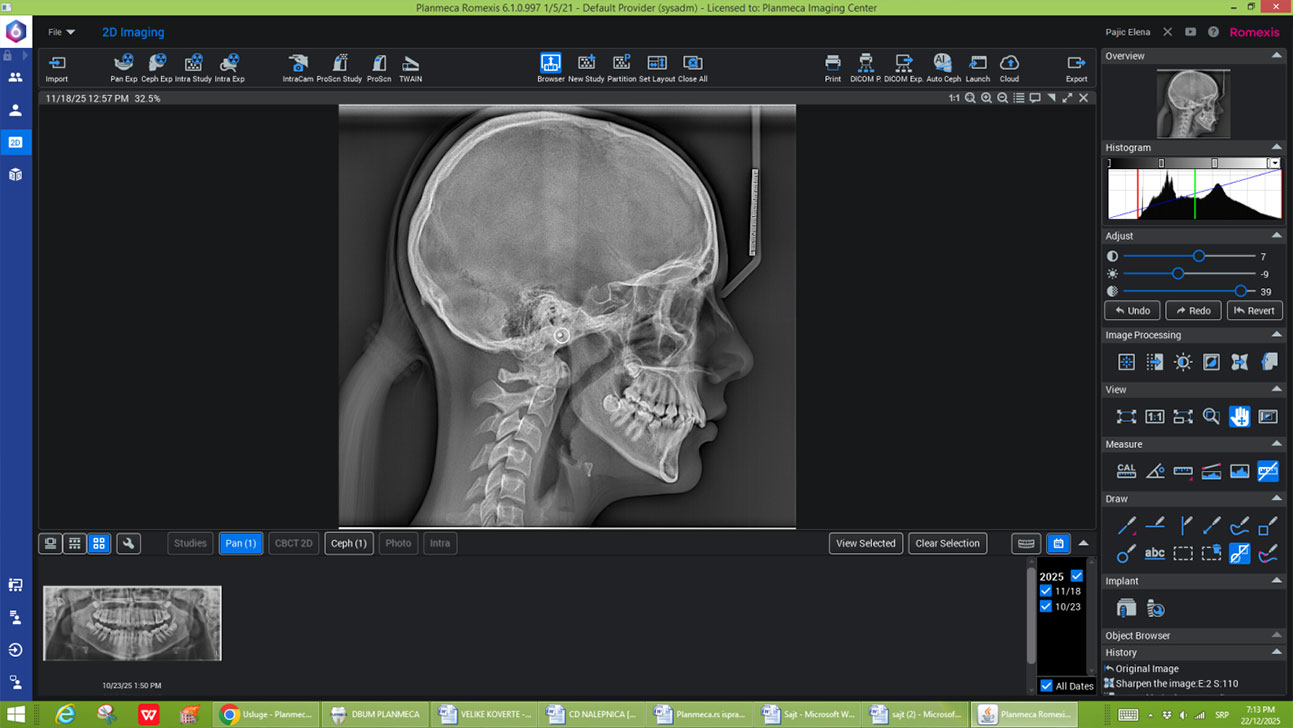Image resolution: width=1293 pixels, height=728 pixels.
Task: Collapse the Image Processing panel
Action: point(1276,335)
